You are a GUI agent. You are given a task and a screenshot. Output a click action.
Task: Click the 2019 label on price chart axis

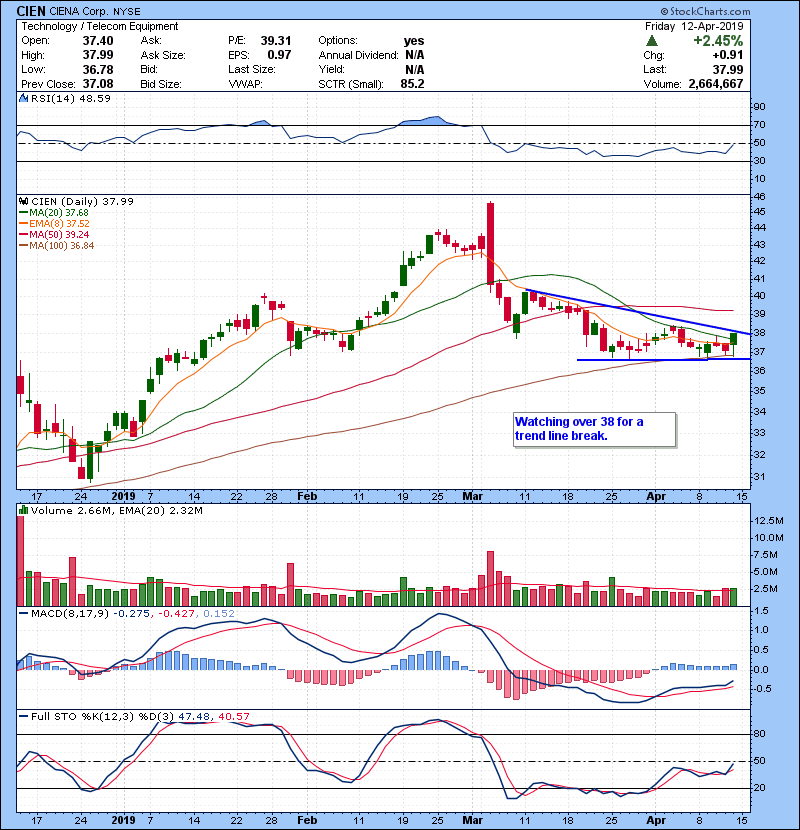tap(123, 497)
